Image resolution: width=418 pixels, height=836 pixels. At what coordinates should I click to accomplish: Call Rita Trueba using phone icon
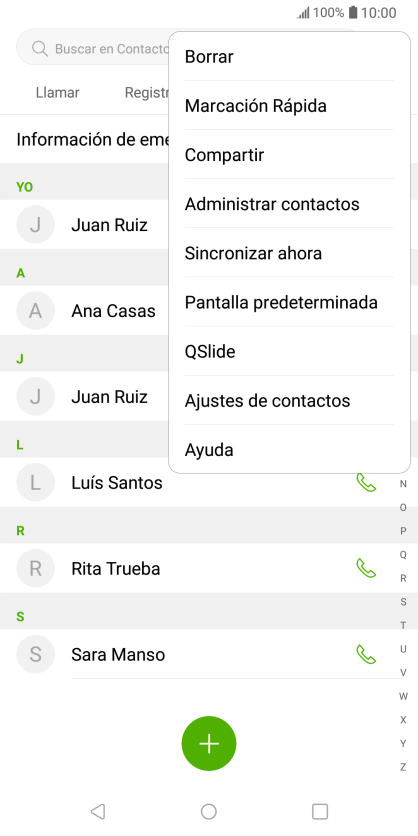click(x=366, y=568)
